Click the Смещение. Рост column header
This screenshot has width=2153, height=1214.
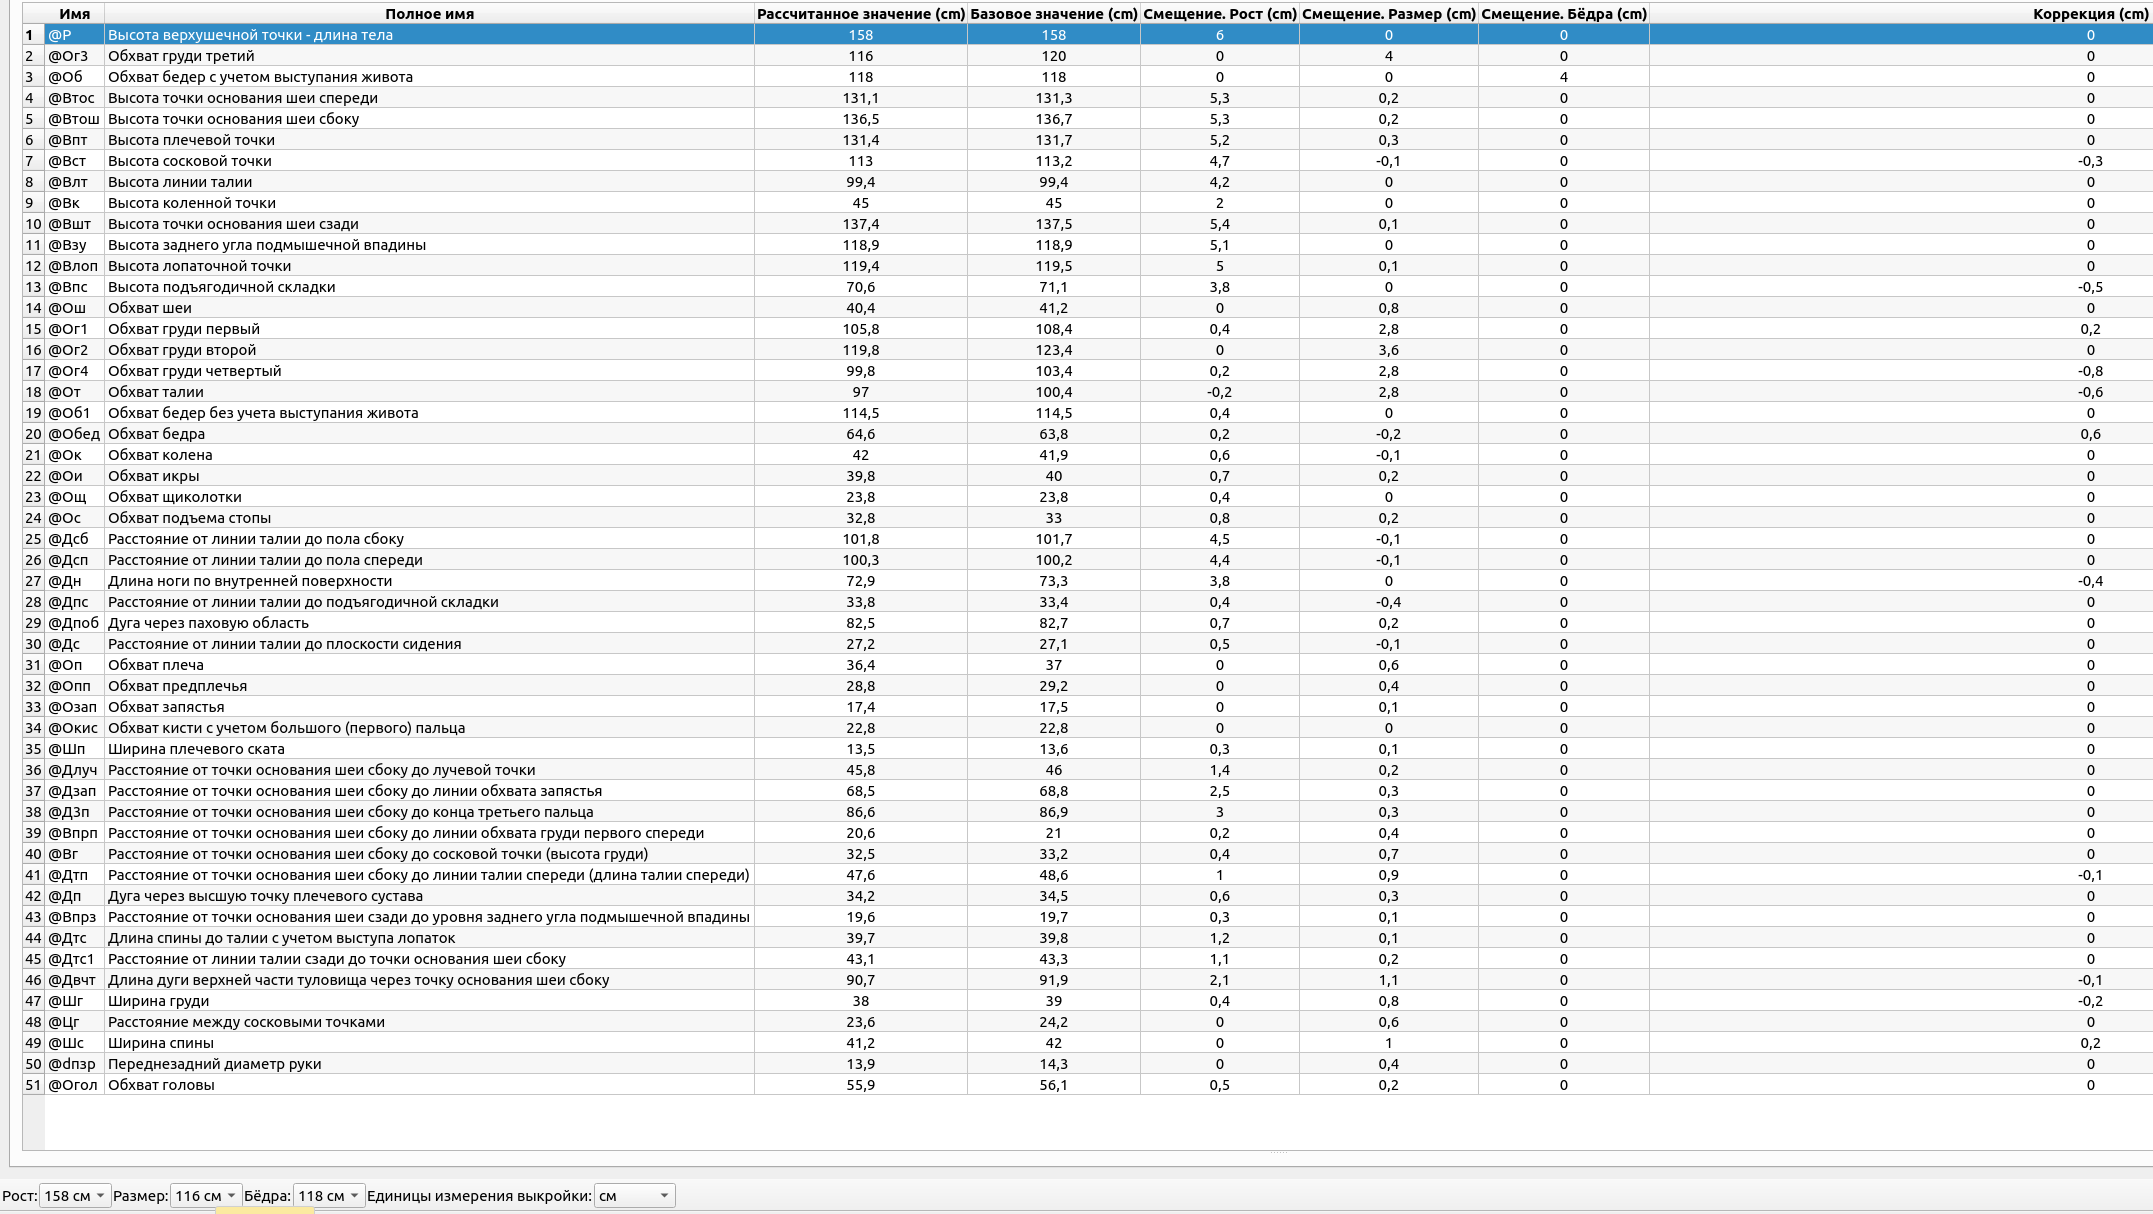click(1220, 14)
